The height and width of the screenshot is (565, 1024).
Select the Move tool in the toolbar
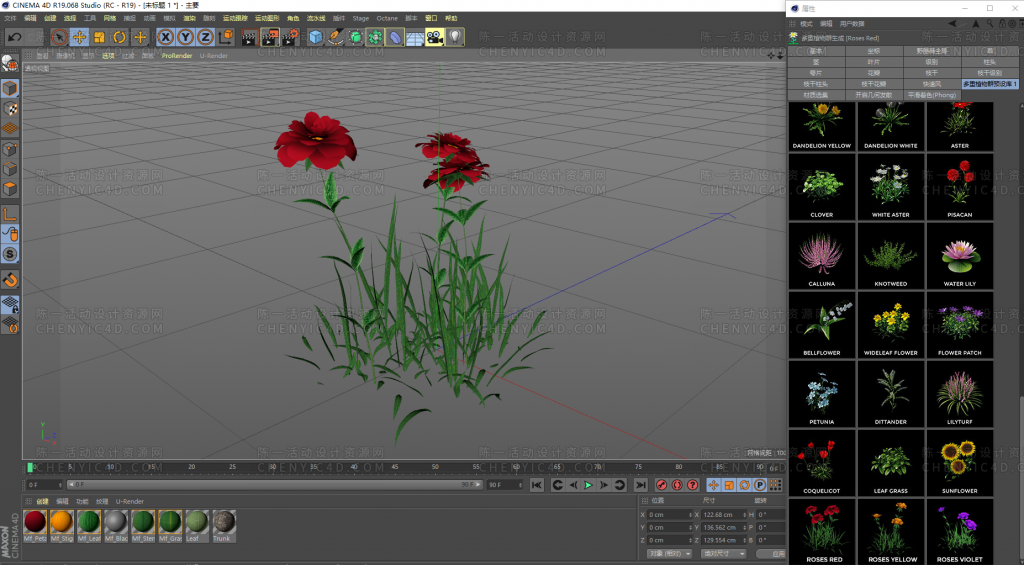click(x=79, y=37)
